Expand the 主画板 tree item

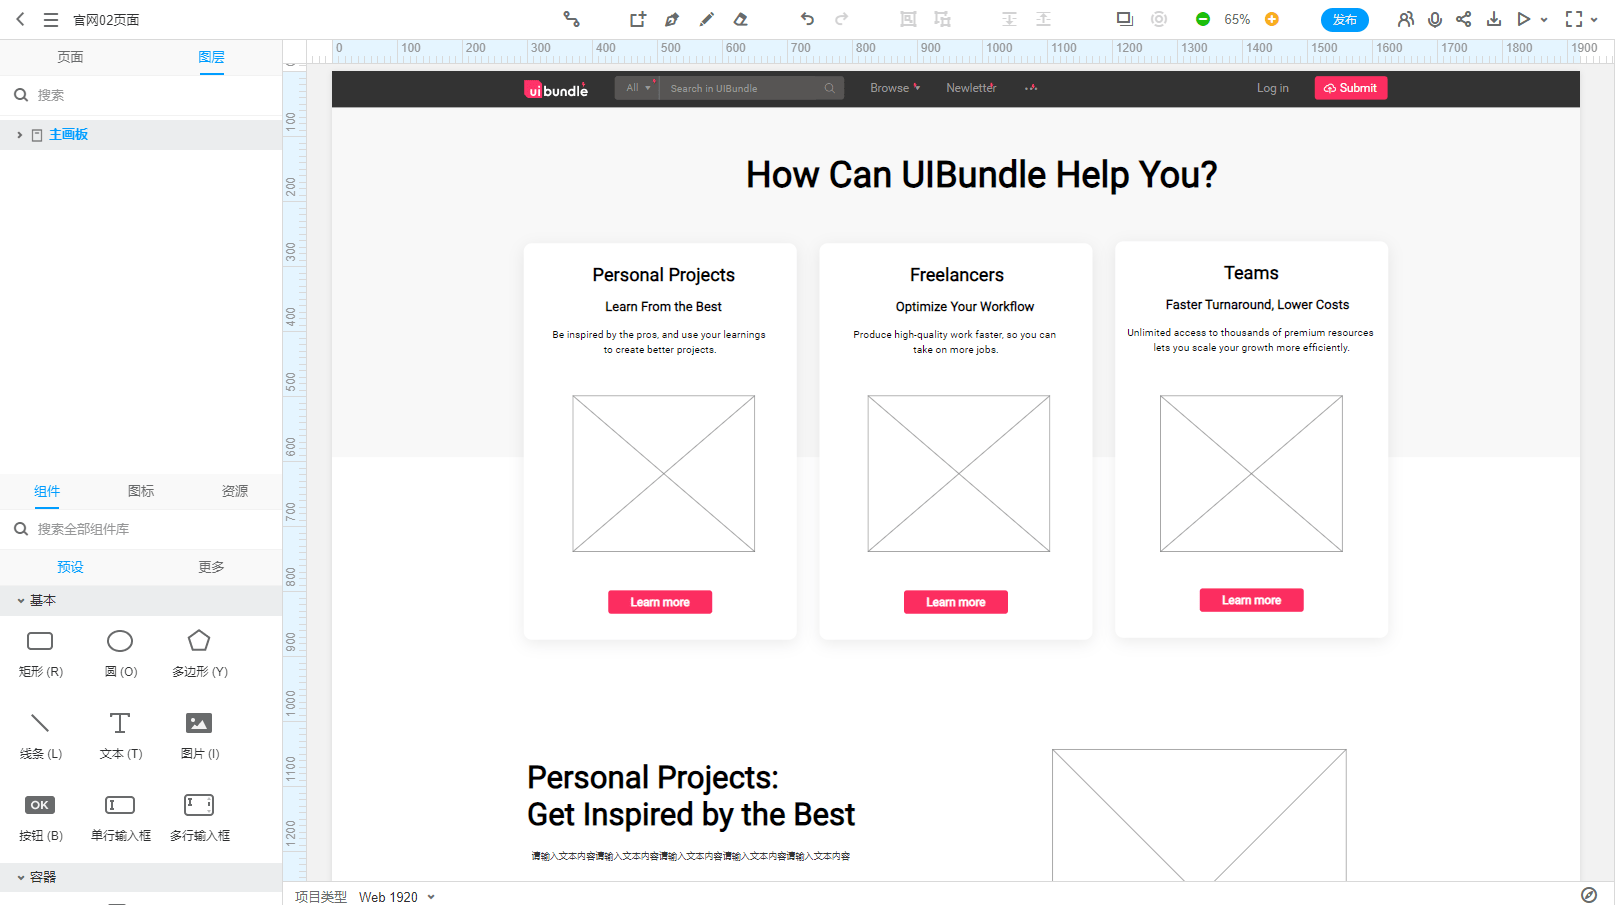(x=19, y=135)
